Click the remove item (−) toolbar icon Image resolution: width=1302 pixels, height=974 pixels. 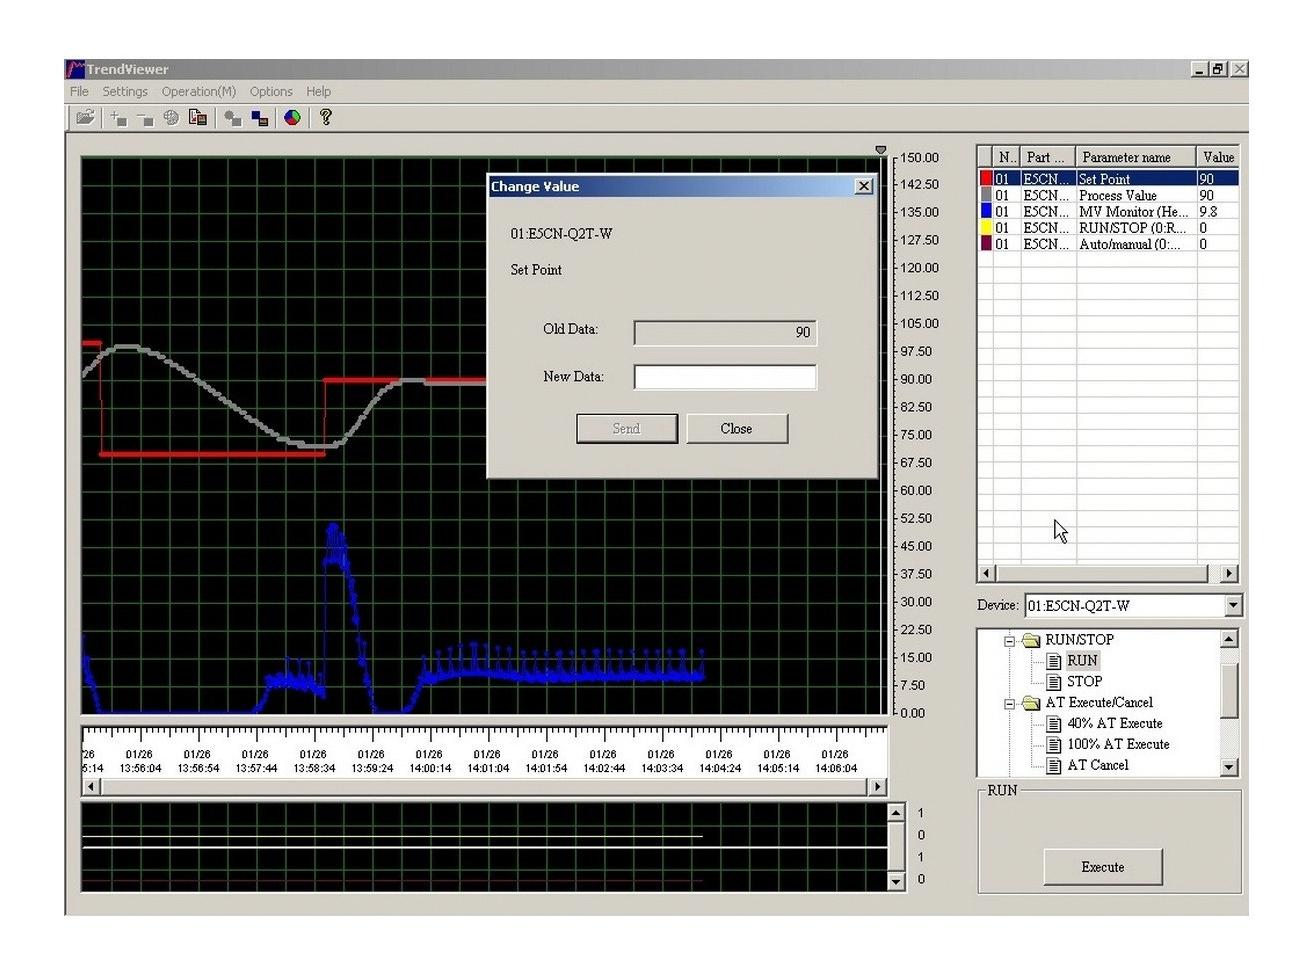tap(146, 117)
